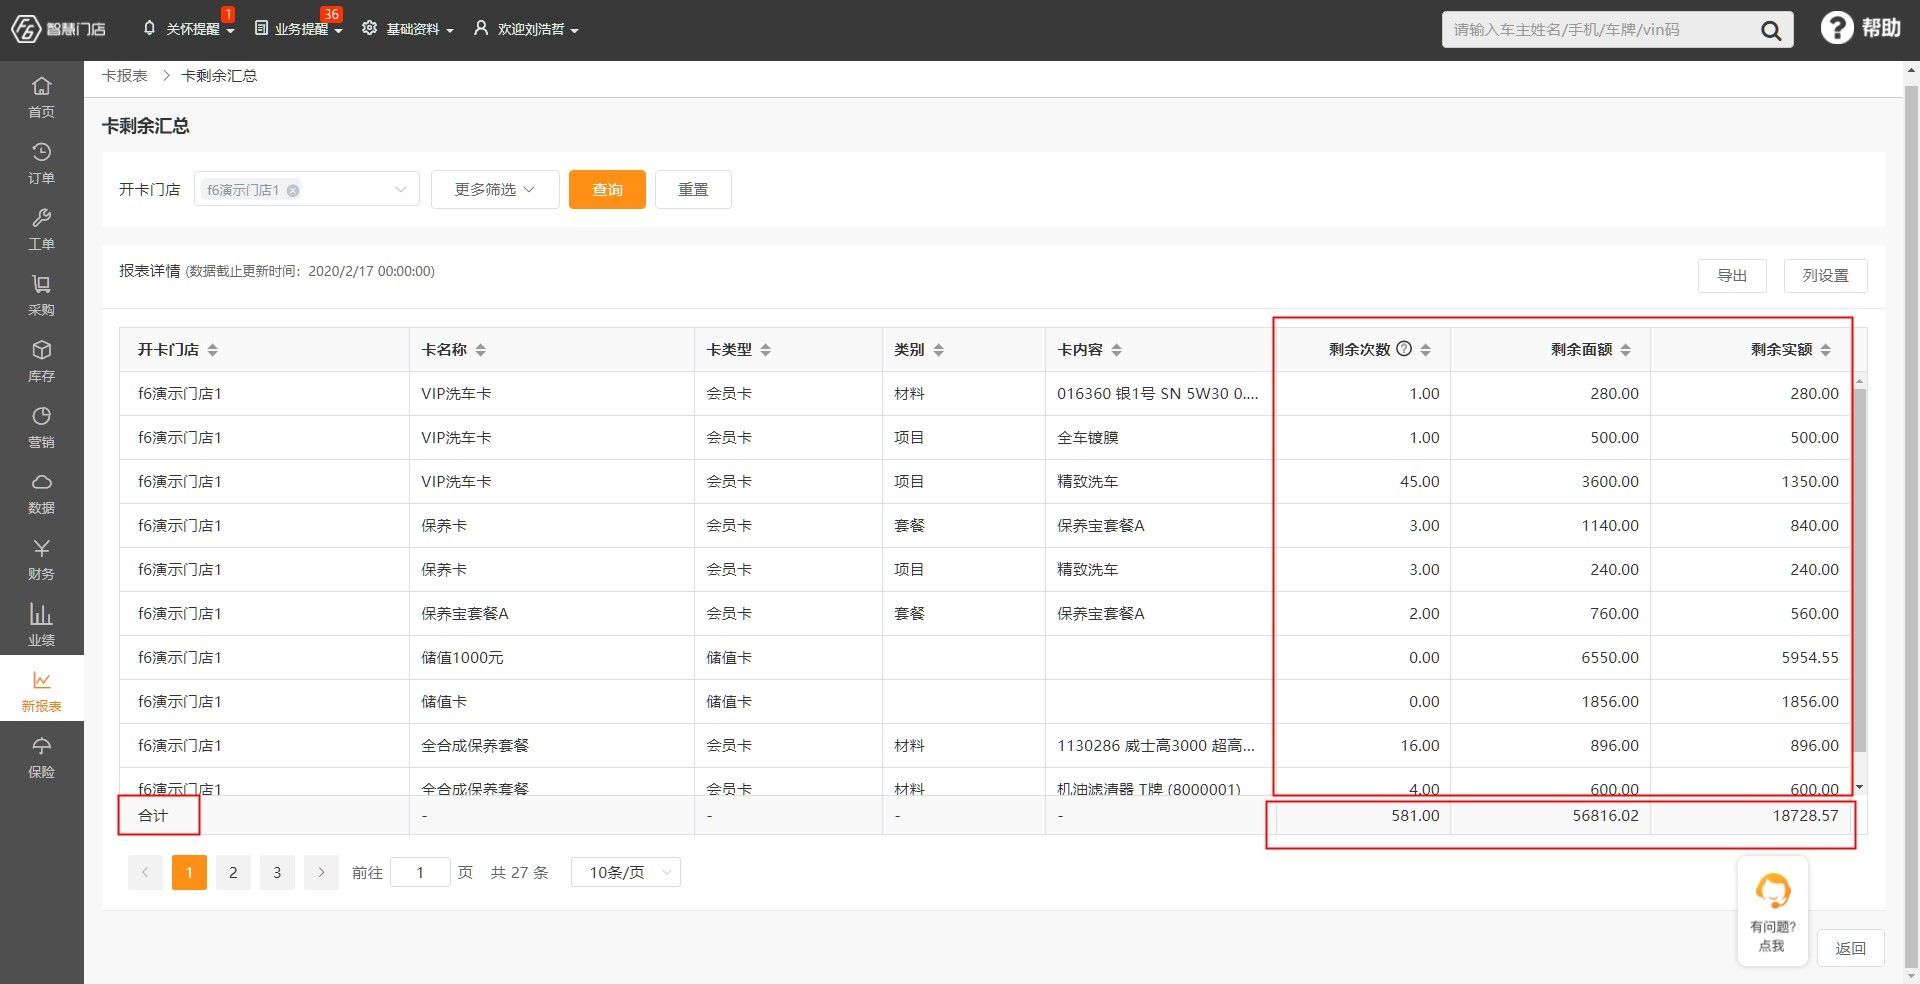
Task: Click the 前往 page number input
Action: pyautogui.click(x=420, y=872)
